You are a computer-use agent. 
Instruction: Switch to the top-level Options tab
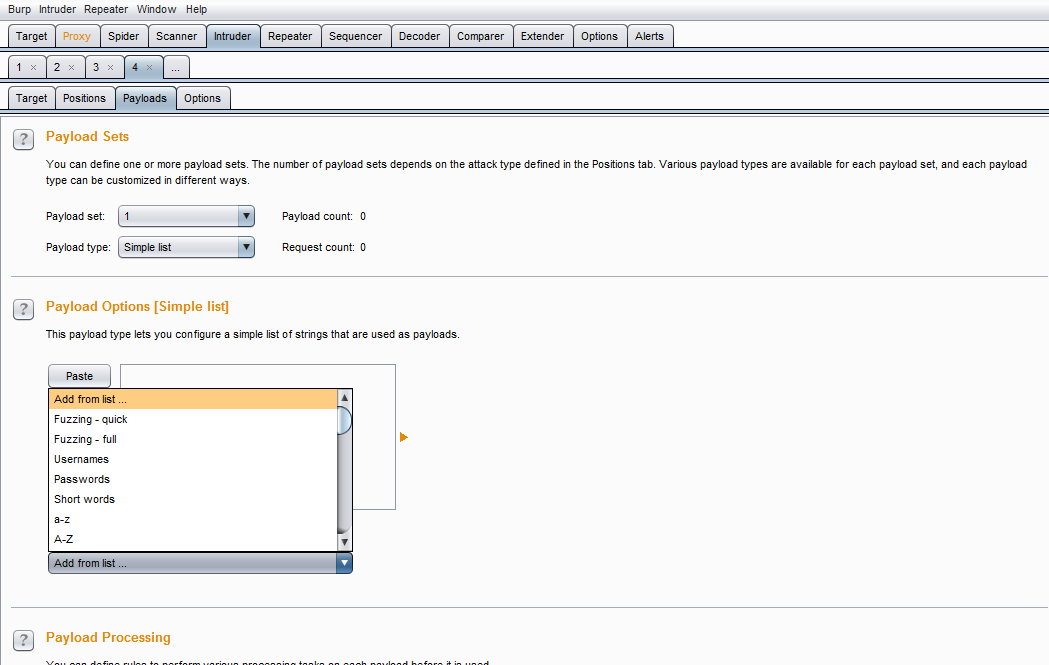point(599,36)
